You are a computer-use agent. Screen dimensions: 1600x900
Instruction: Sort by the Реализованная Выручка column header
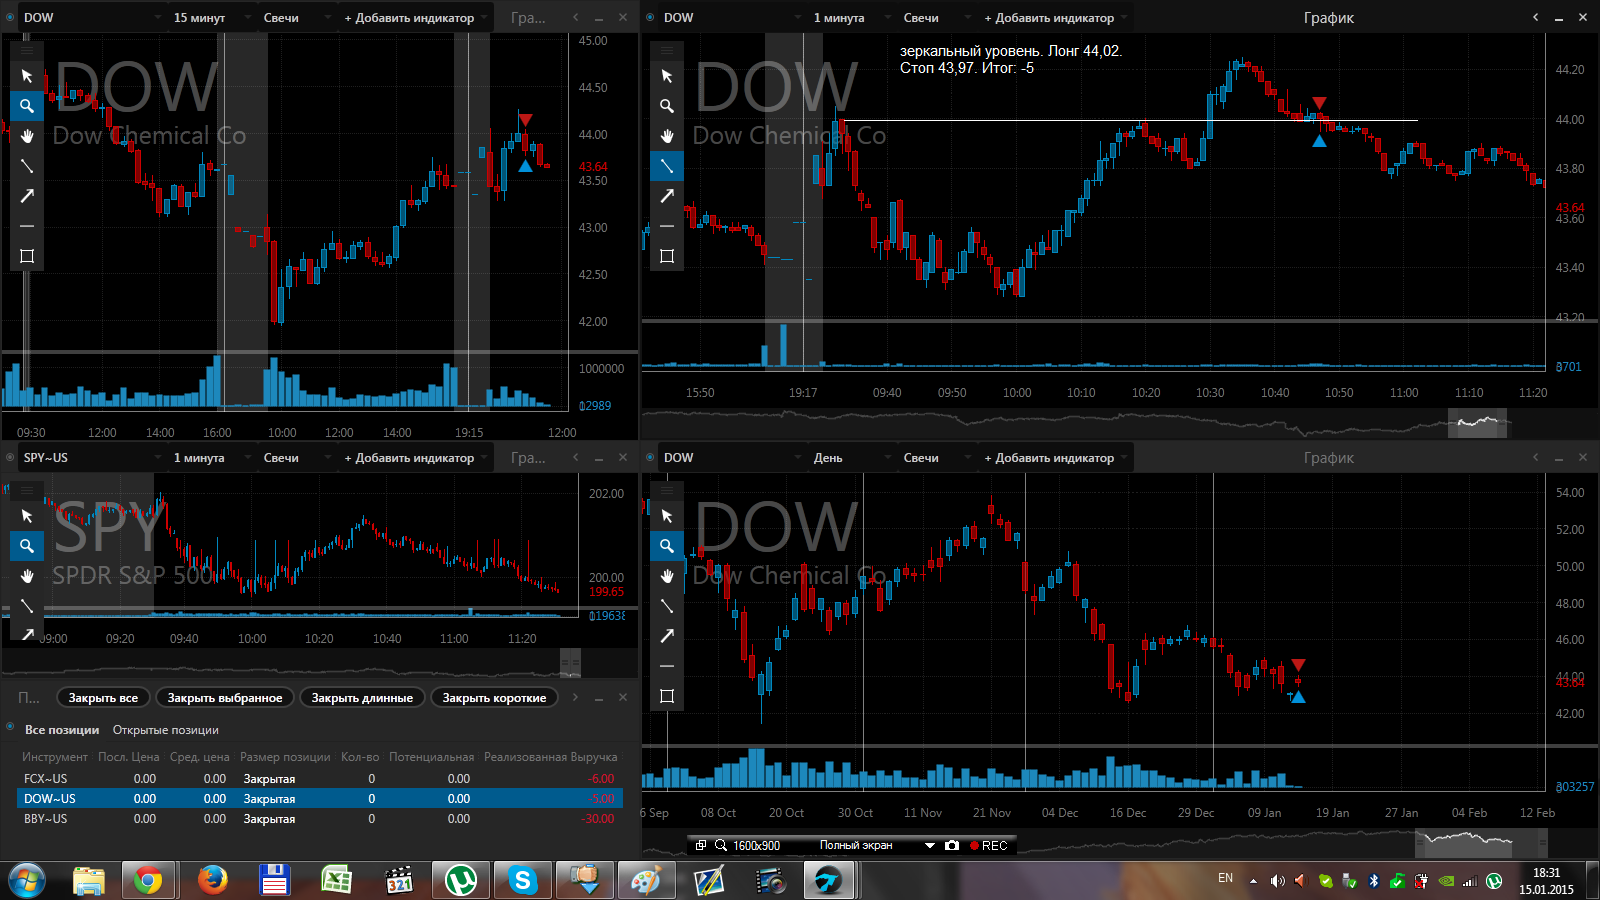[x=551, y=757]
